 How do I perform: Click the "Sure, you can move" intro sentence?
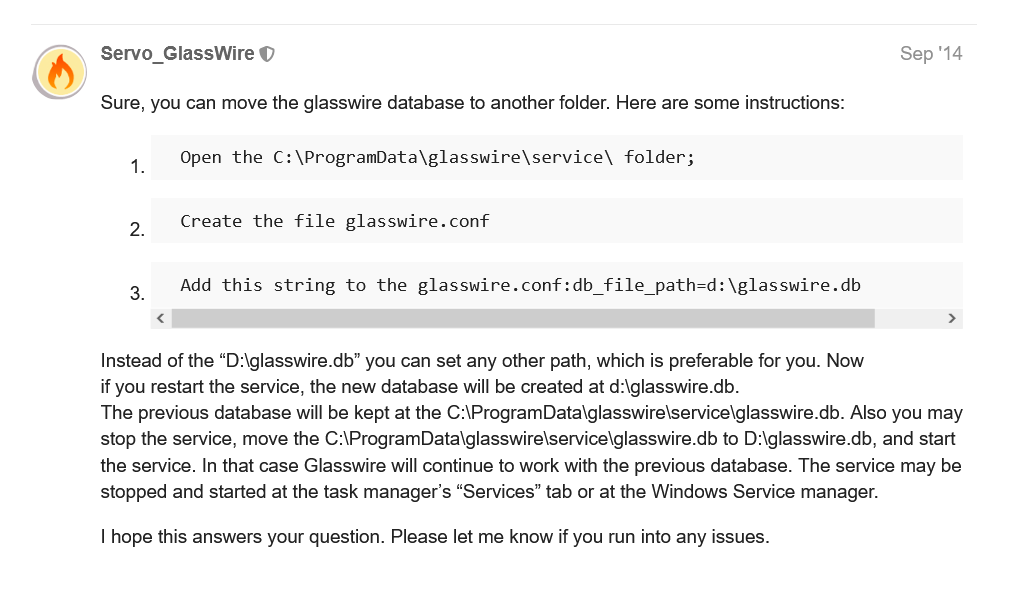(473, 103)
